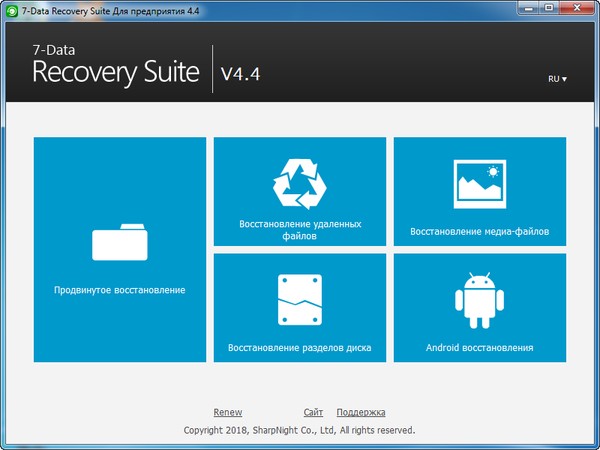
Task: Click the V4.4 version text
Action: (x=241, y=73)
